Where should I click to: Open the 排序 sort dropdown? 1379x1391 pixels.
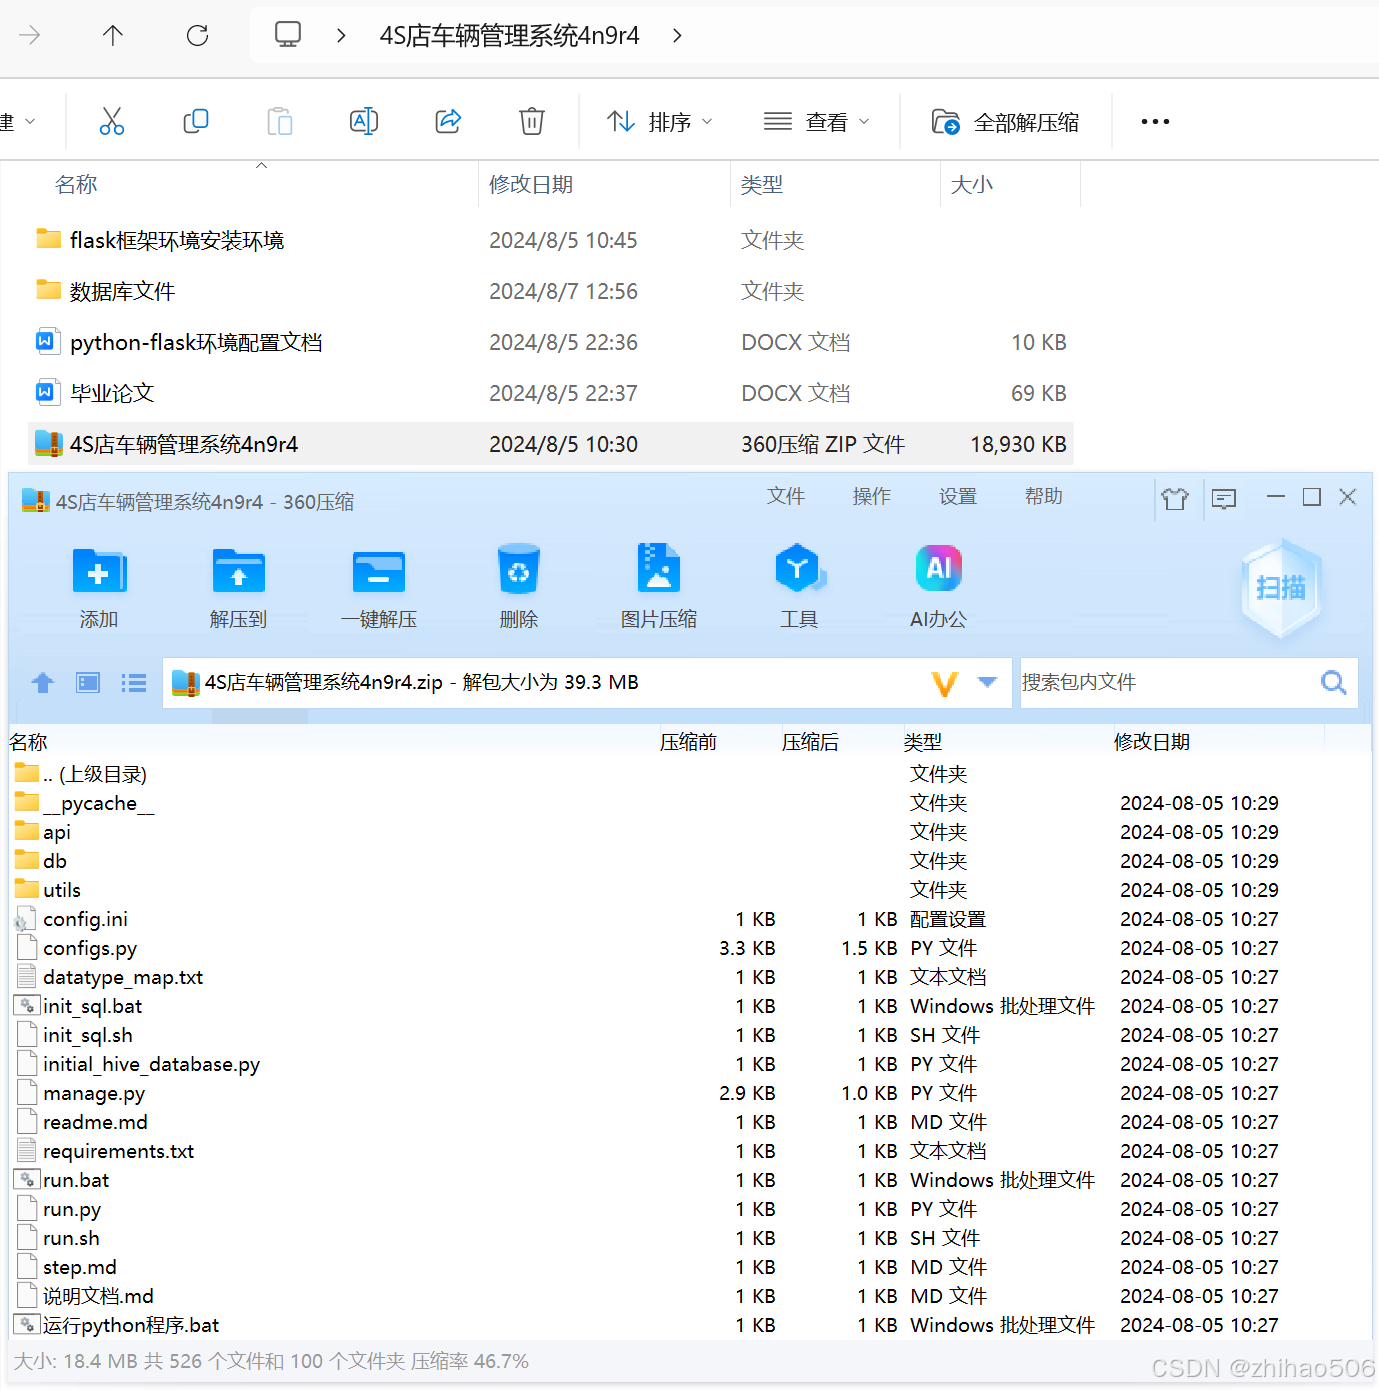click(660, 121)
